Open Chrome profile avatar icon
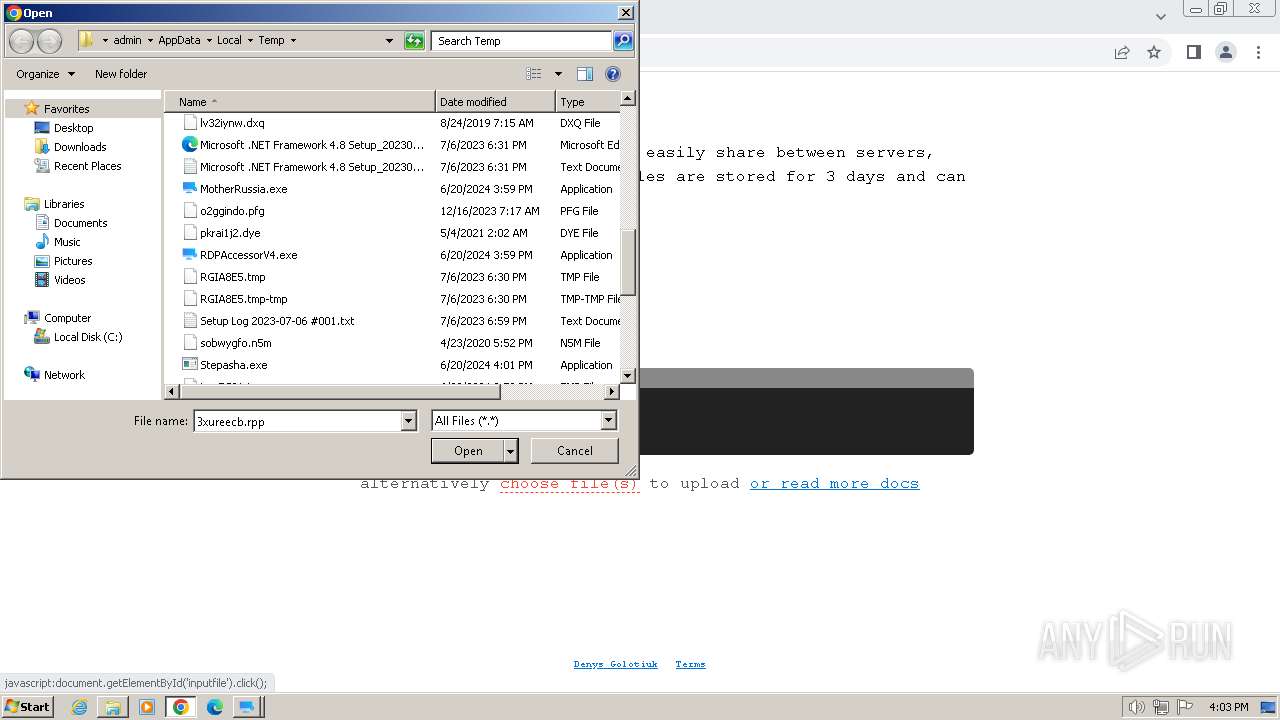Image resolution: width=1280 pixels, height=720 pixels. click(1226, 52)
